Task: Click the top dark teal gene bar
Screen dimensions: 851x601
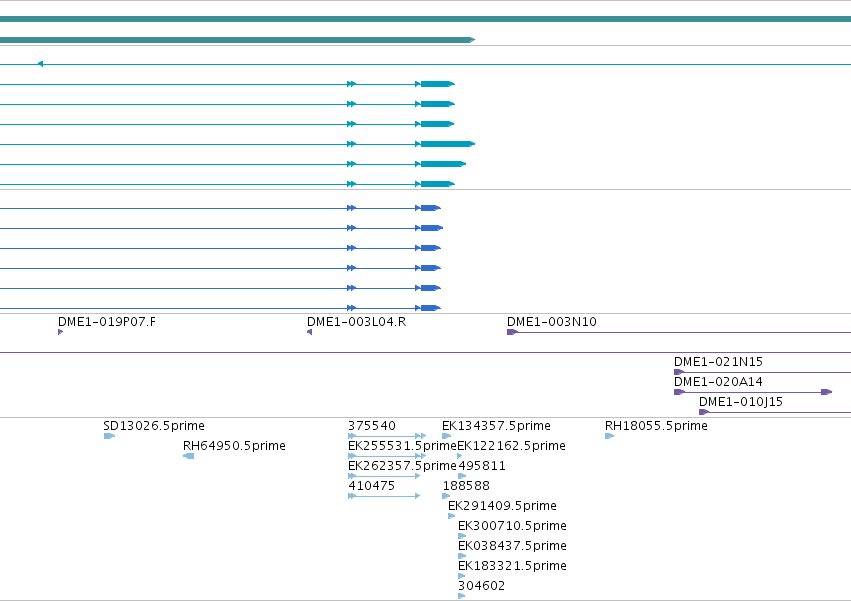Action: click(426, 19)
